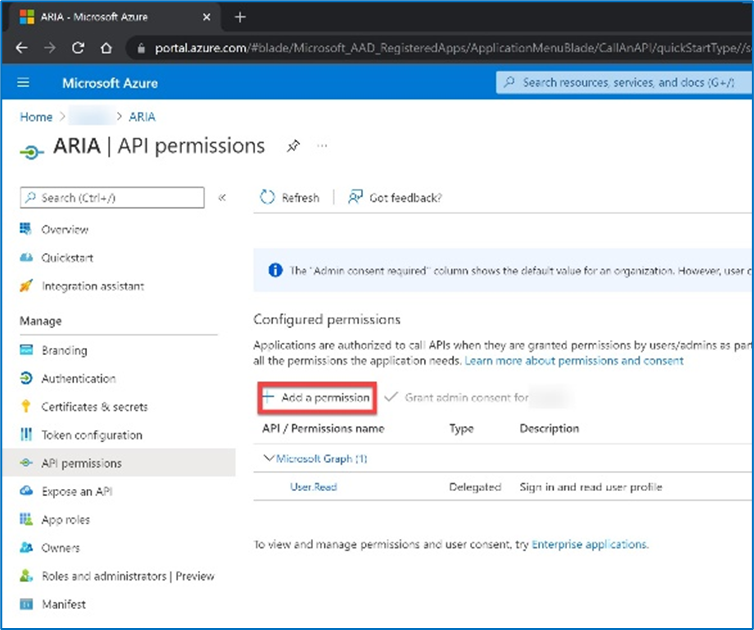The width and height of the screenshot is (754, 630).
Task: Focus the Search resources, services, and docs box
Action: coord(624,82)
